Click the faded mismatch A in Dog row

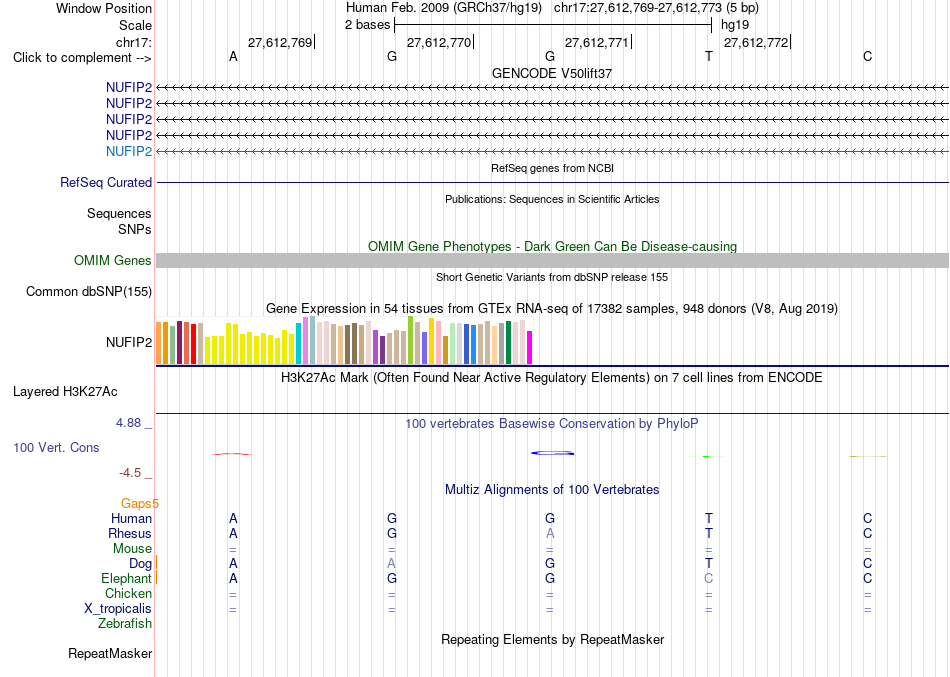[x=391, y=564]
